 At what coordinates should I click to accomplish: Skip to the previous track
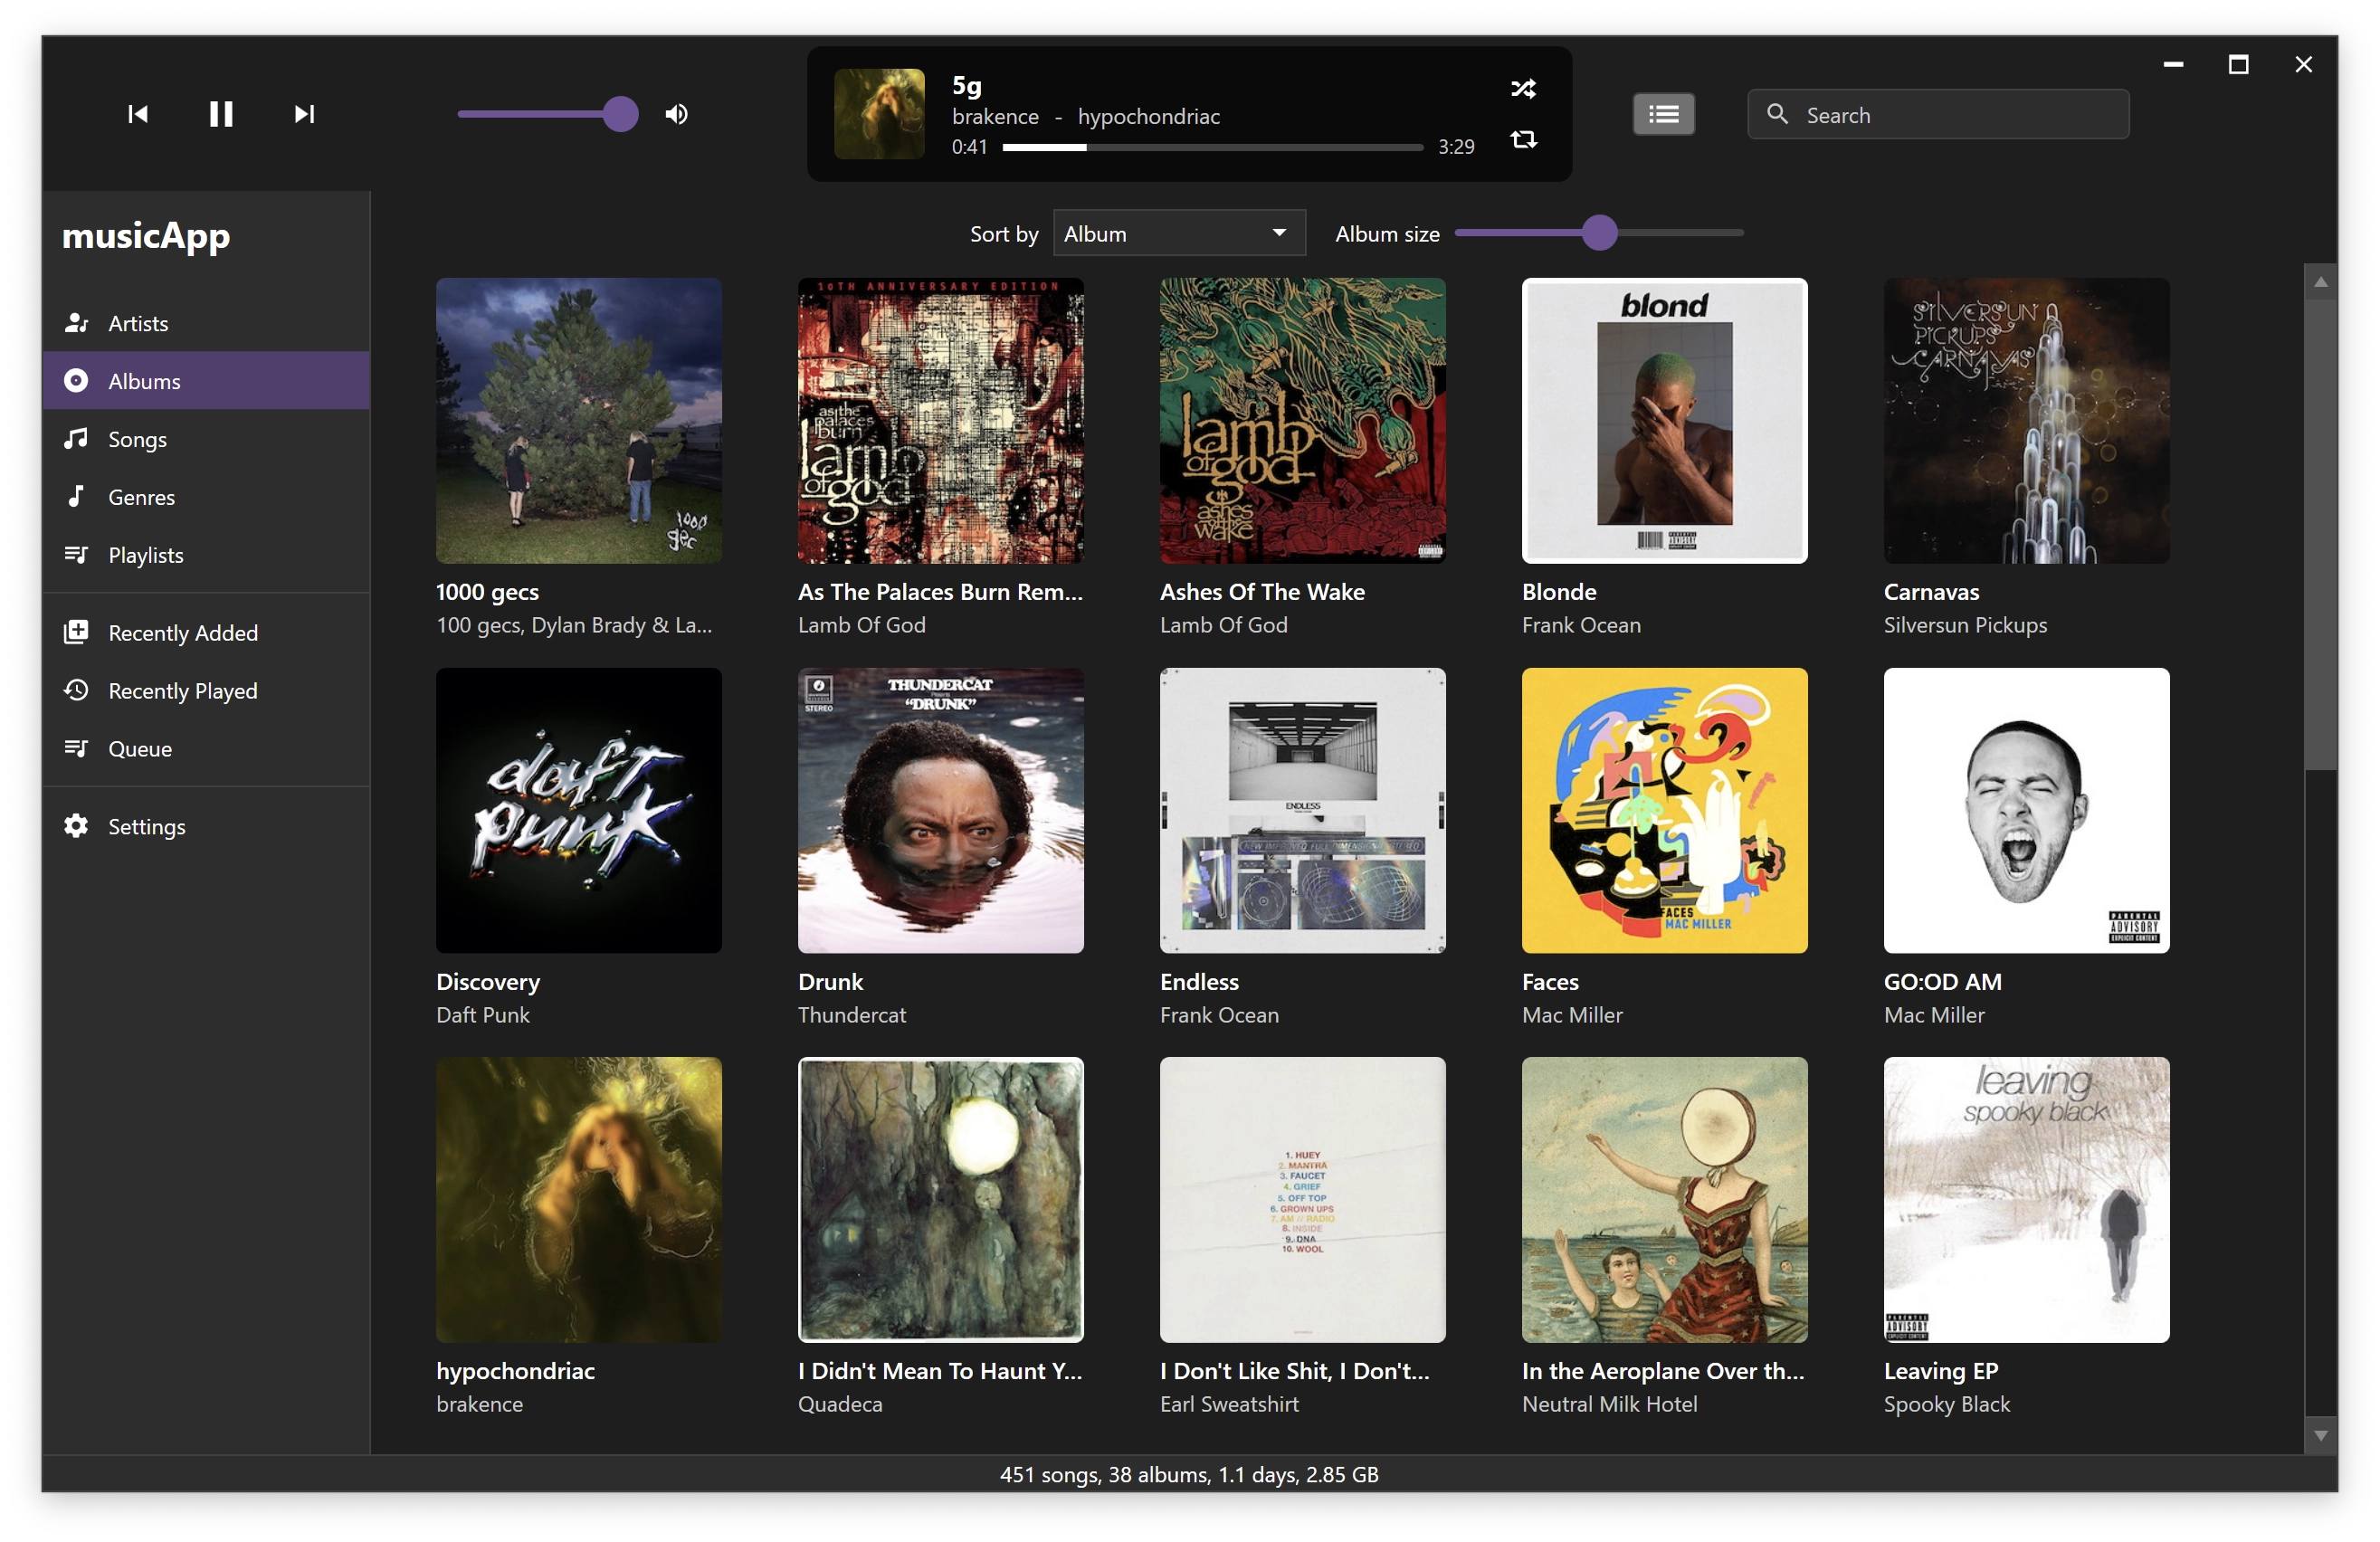[x=138, y=114]
